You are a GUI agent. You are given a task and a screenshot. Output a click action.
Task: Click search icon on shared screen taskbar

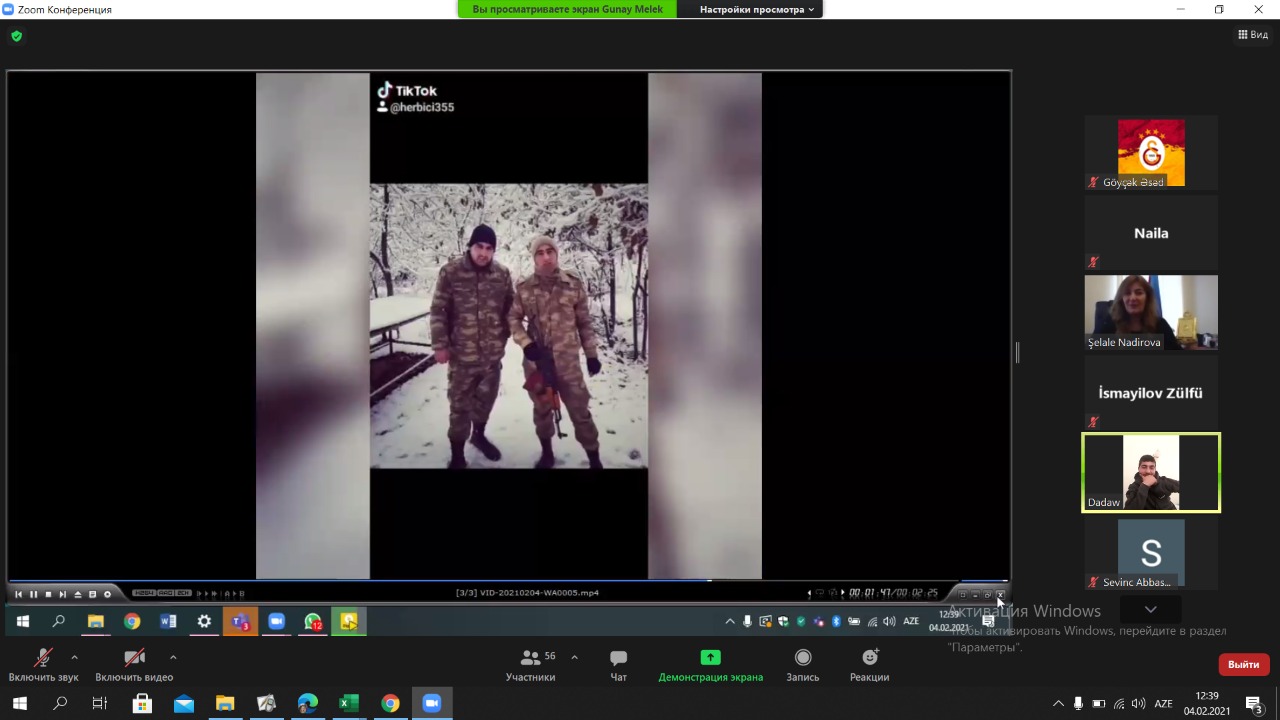59,621
